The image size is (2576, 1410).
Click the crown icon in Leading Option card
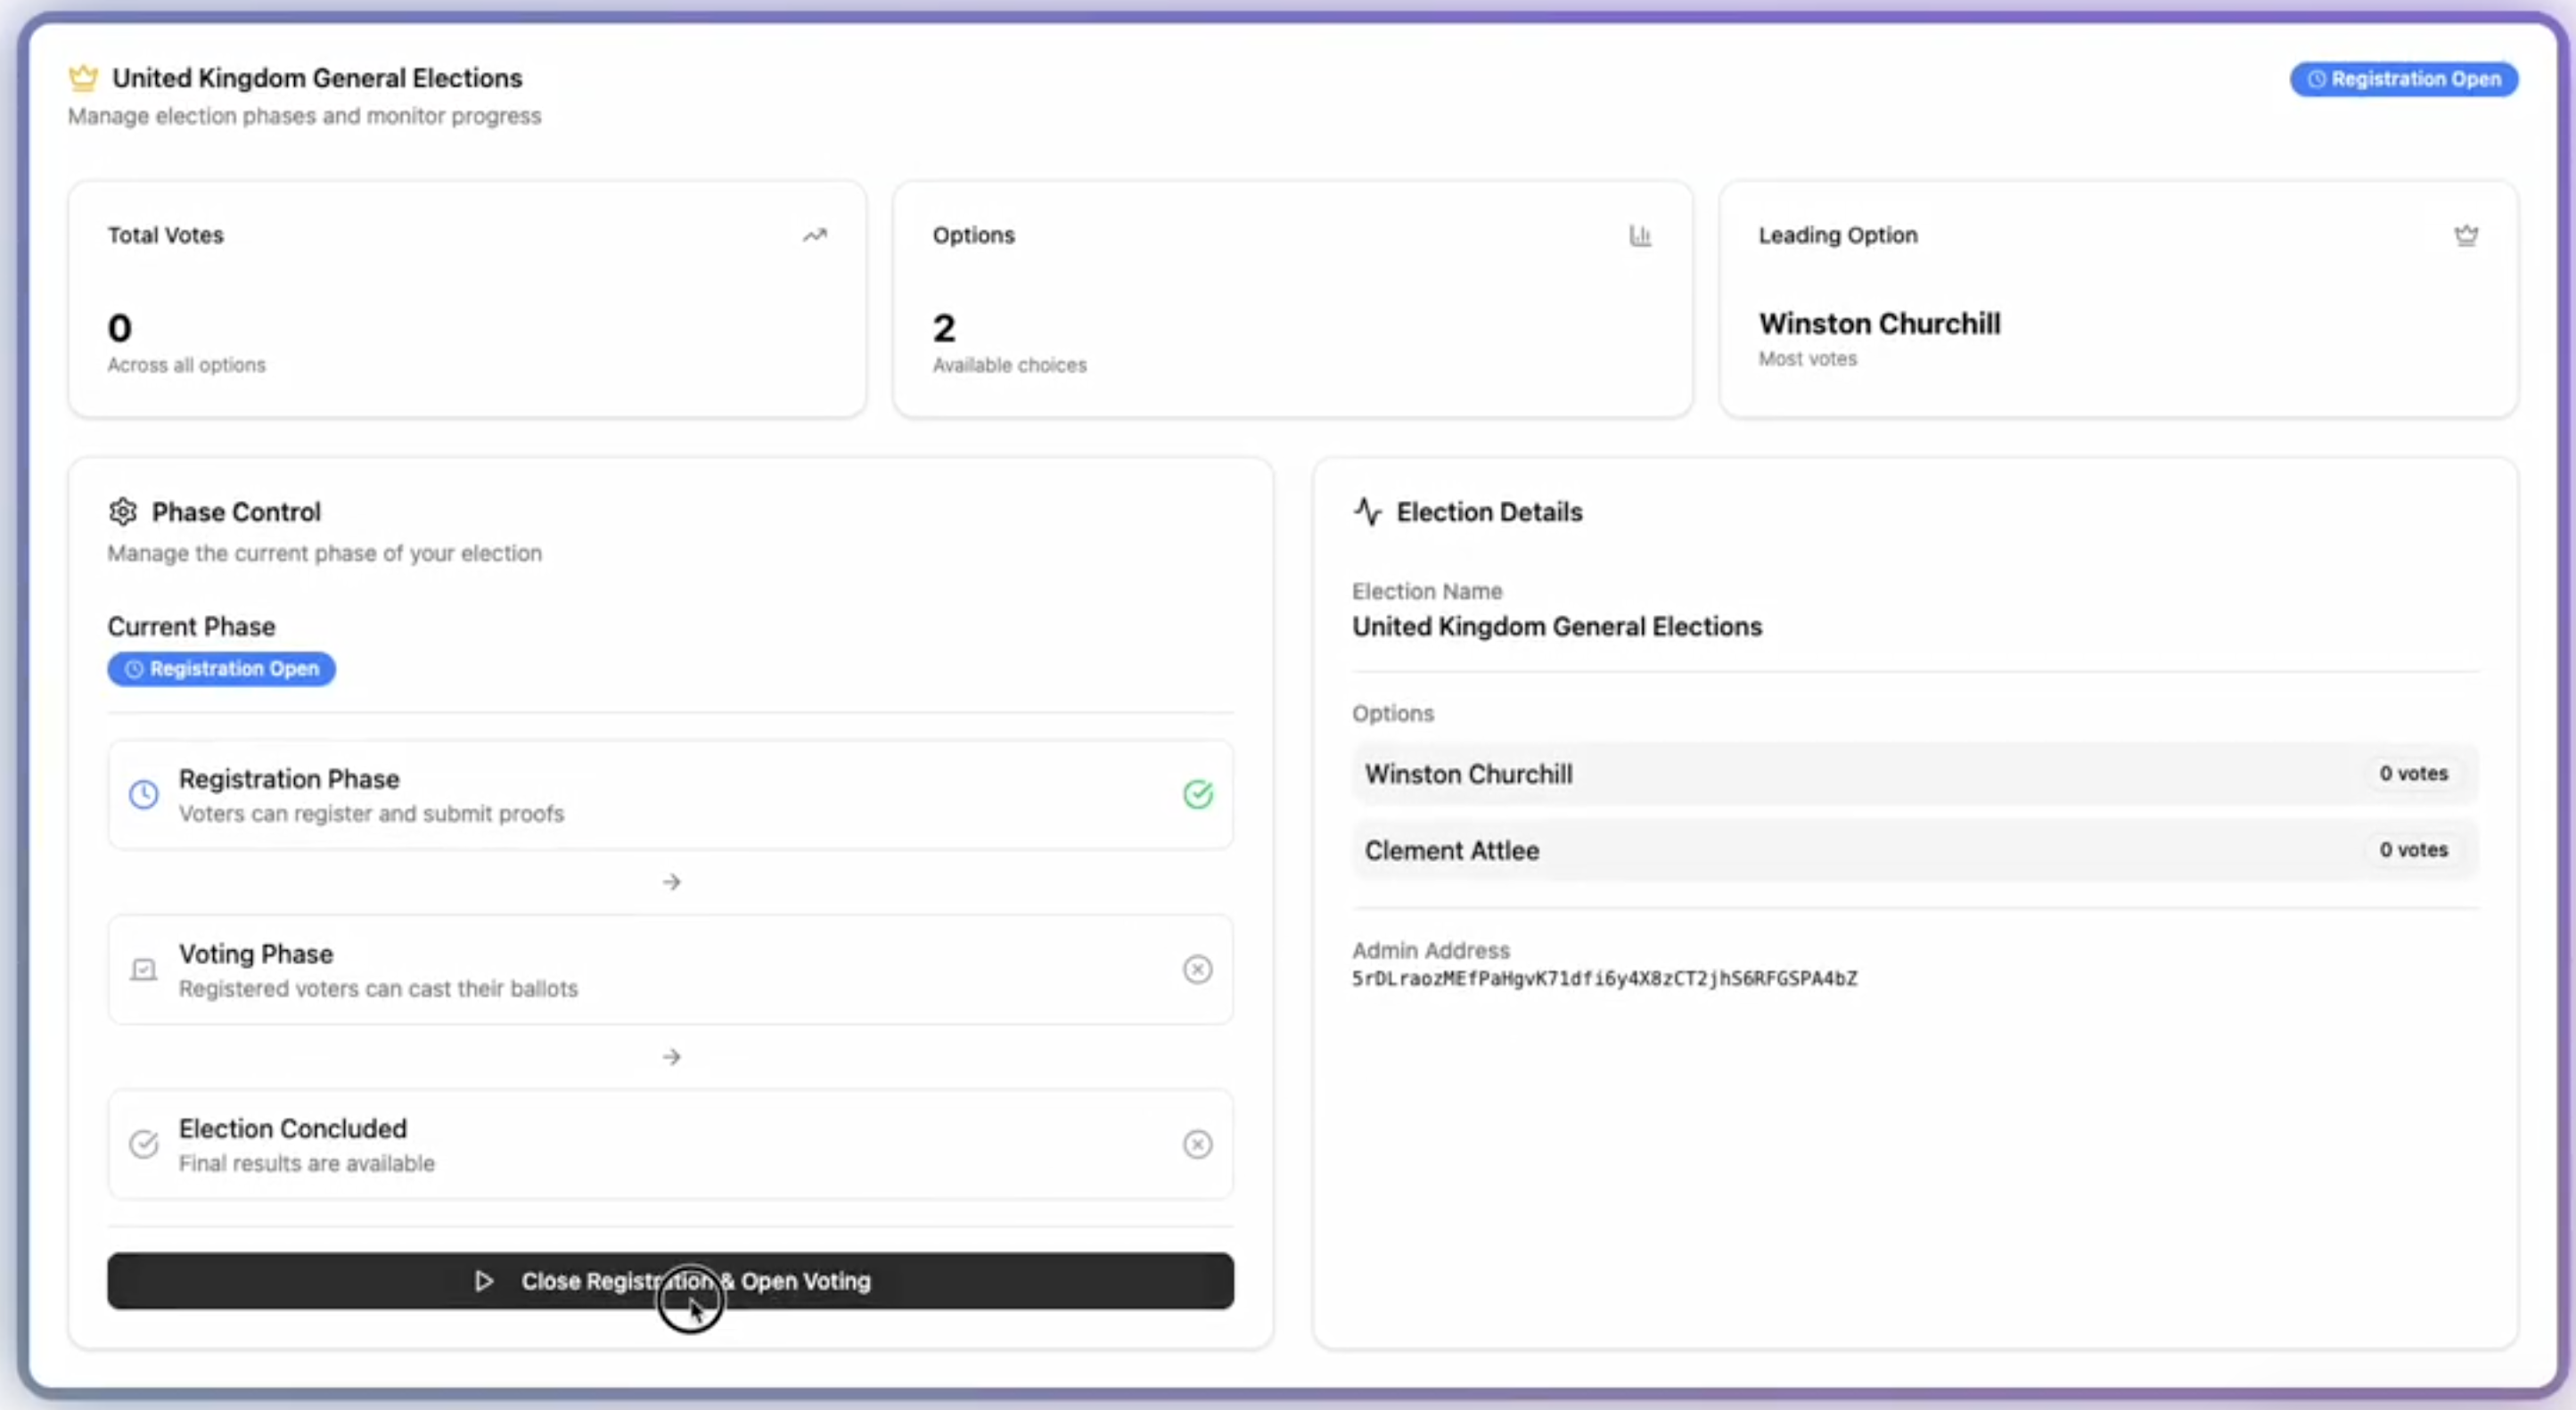tap(2466, 235)
